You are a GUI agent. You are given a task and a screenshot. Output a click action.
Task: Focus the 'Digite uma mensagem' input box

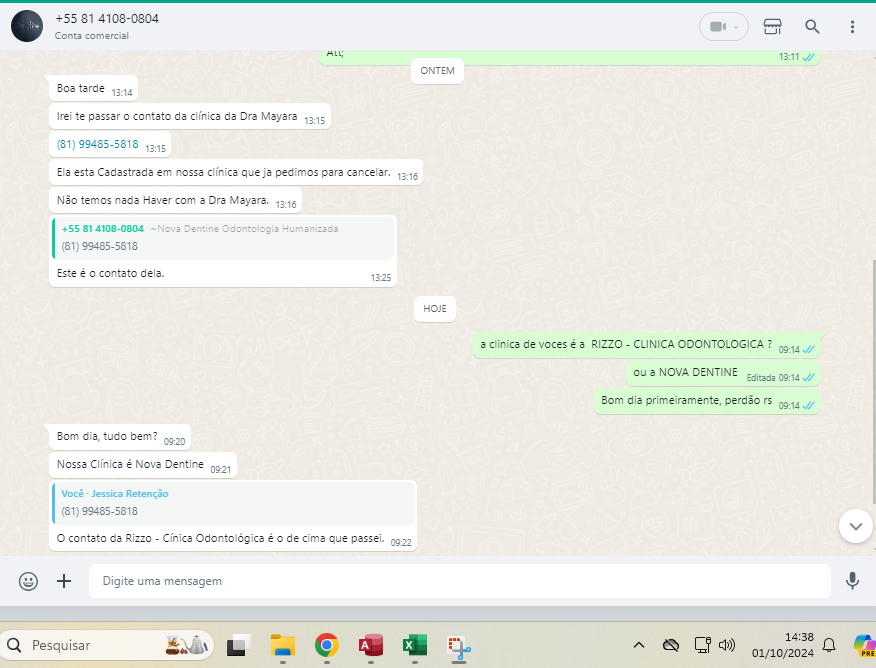[459, 581]
